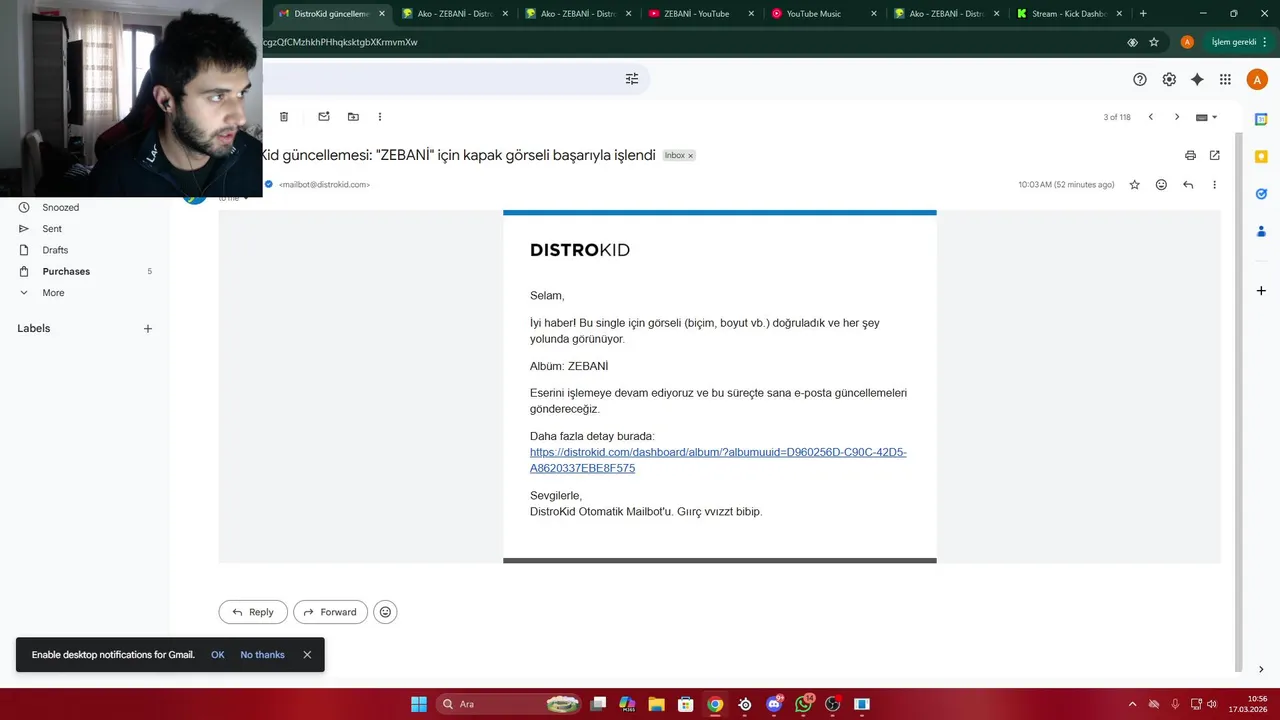Click the page vertical scrollbar
The image size is (1280, 720).
click(1239, 400)
